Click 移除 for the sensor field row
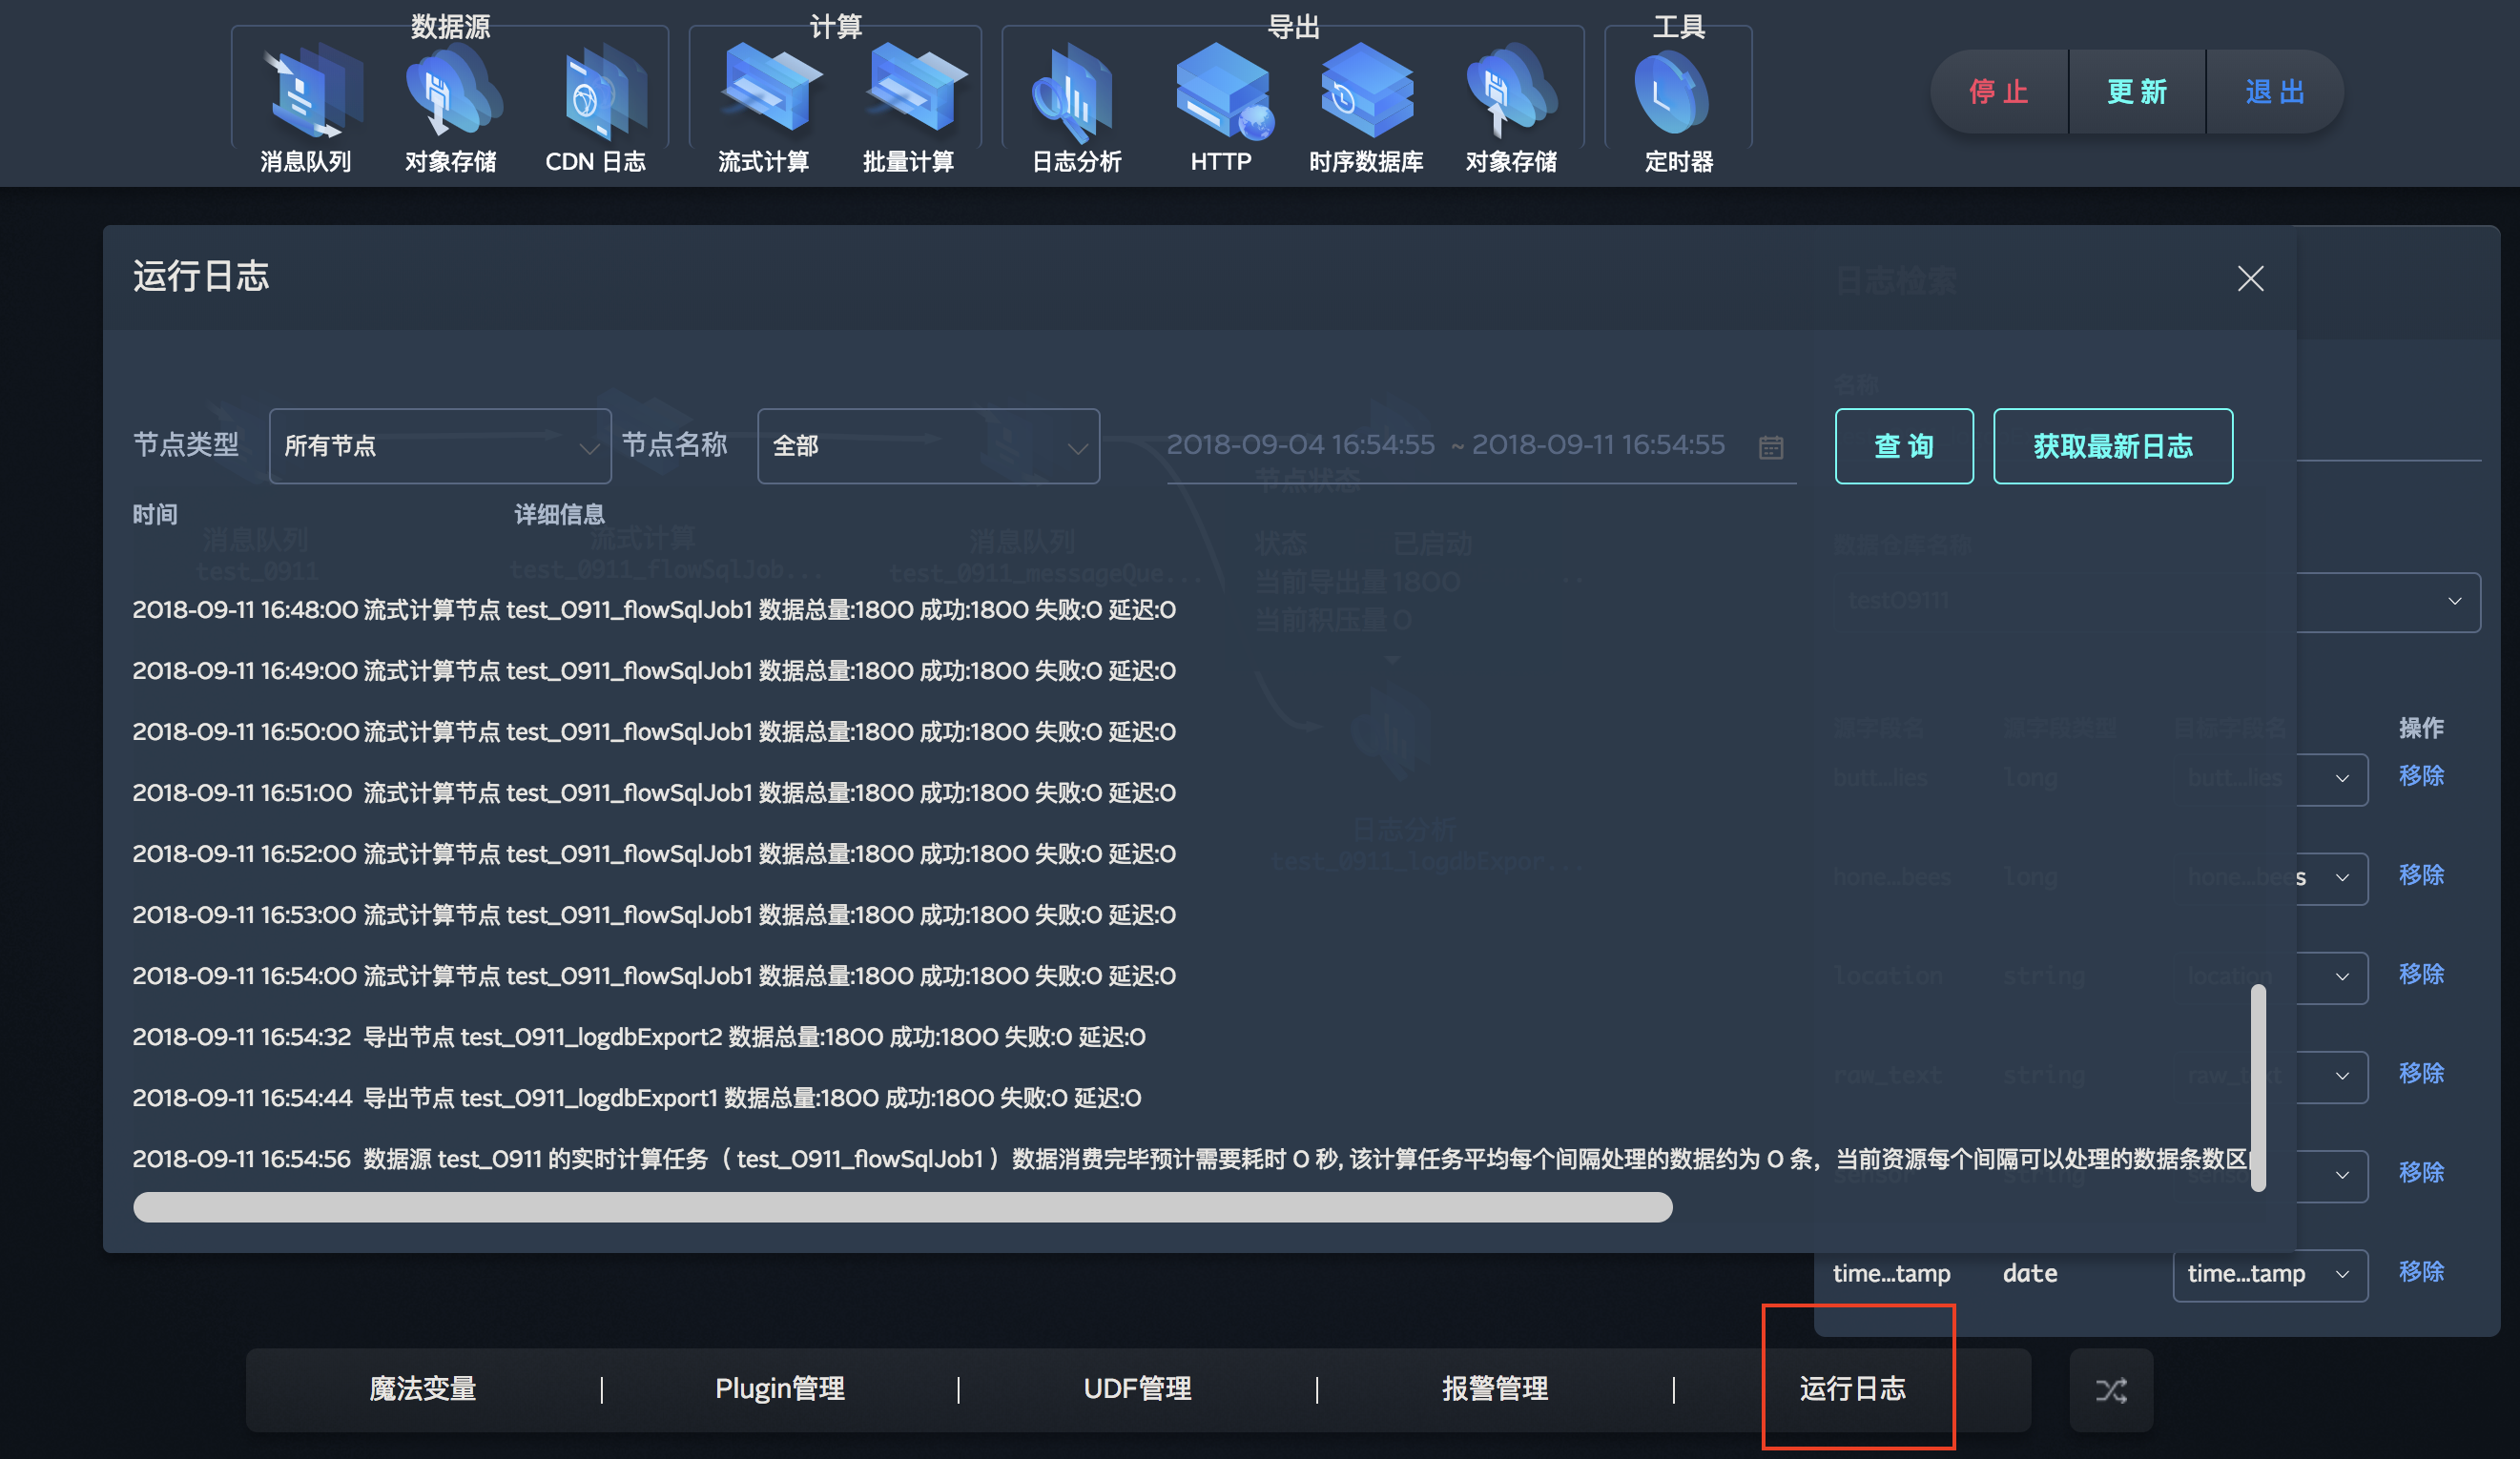This screenshot has width=2520, height=1459. (x=2421, y=1172)
